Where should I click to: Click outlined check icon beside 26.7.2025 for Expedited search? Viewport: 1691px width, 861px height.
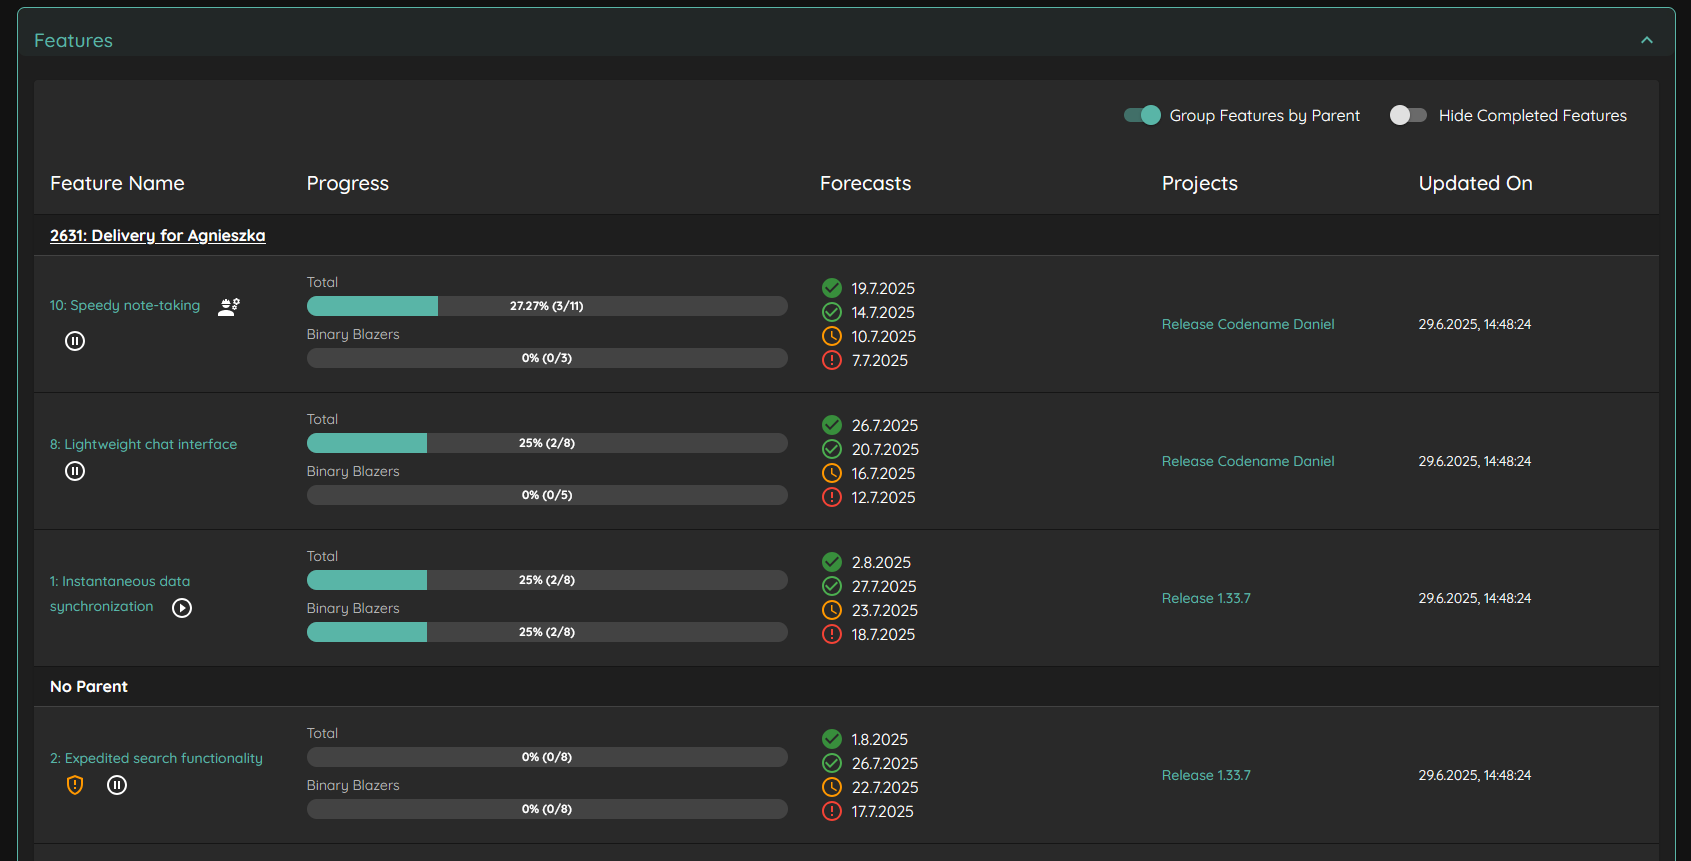(x=832, y=763)
